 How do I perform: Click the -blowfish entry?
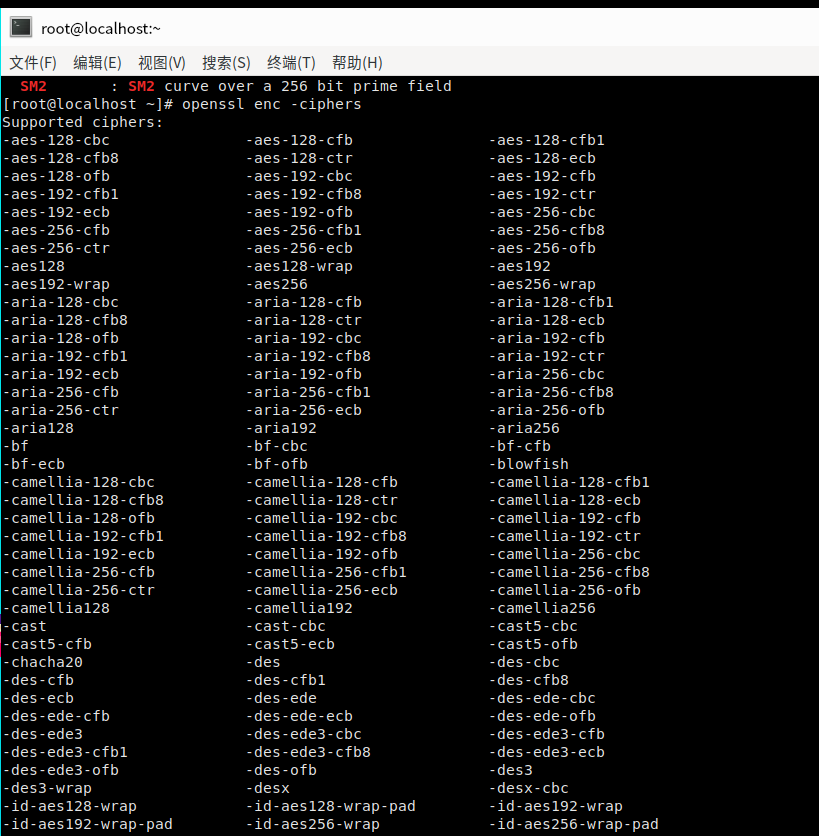coord(529,464)
